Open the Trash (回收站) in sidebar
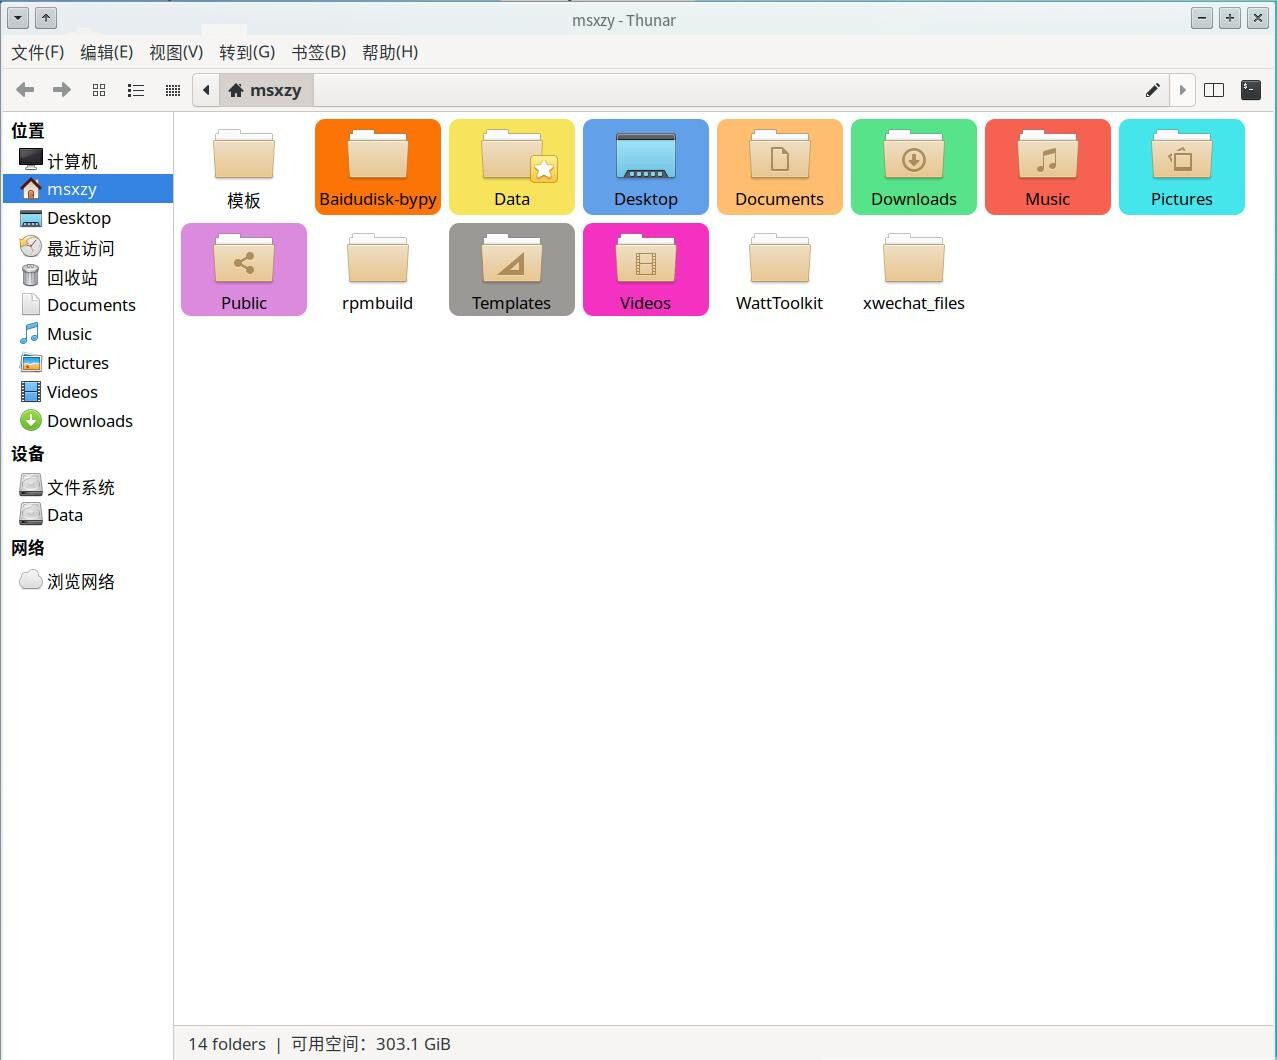Image resolution: width=1277 pixels, height=1060 pixels. tap(72, 277)
